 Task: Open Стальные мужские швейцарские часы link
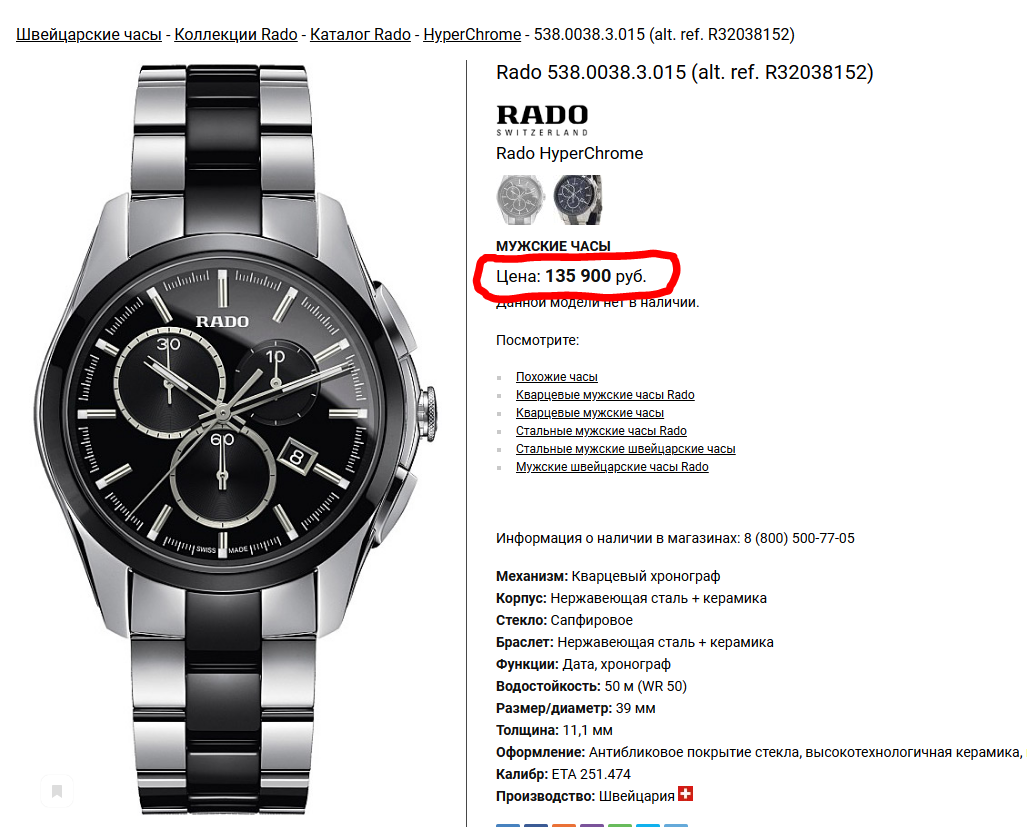pos(626,449)
